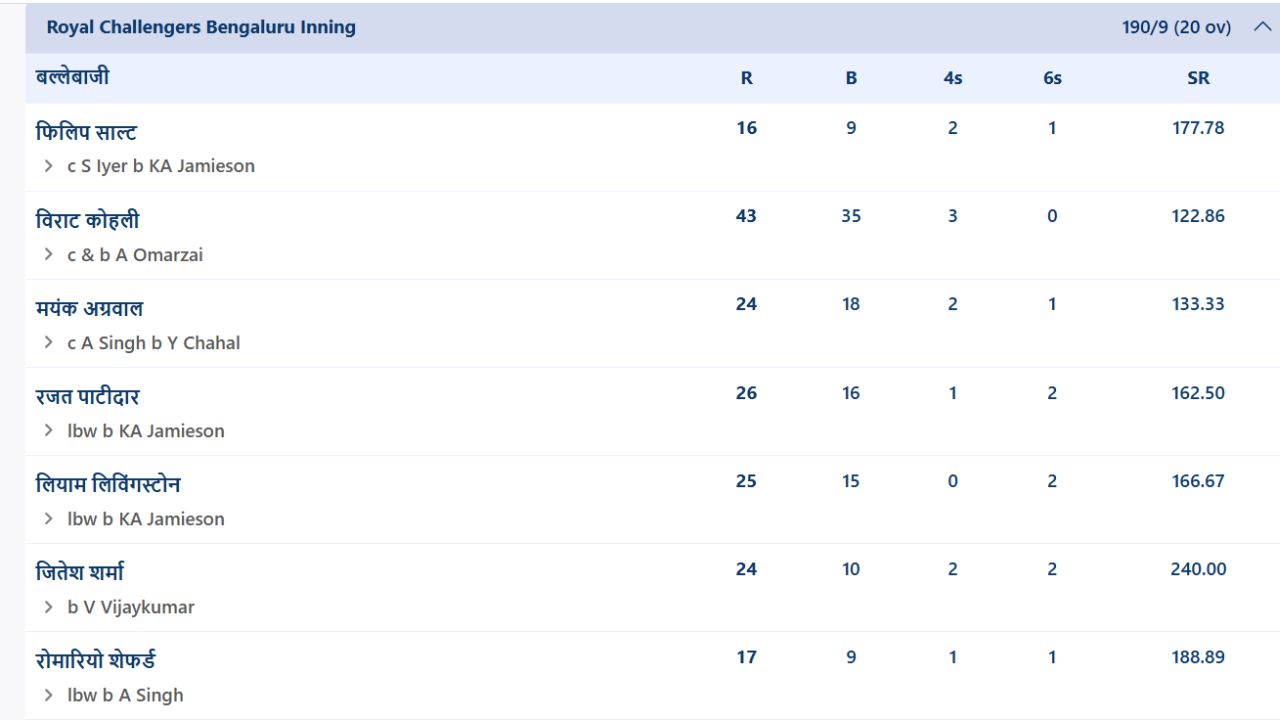Open जितेश शर्मा player link
1280x720 pixels.
(x=80, y=572)
